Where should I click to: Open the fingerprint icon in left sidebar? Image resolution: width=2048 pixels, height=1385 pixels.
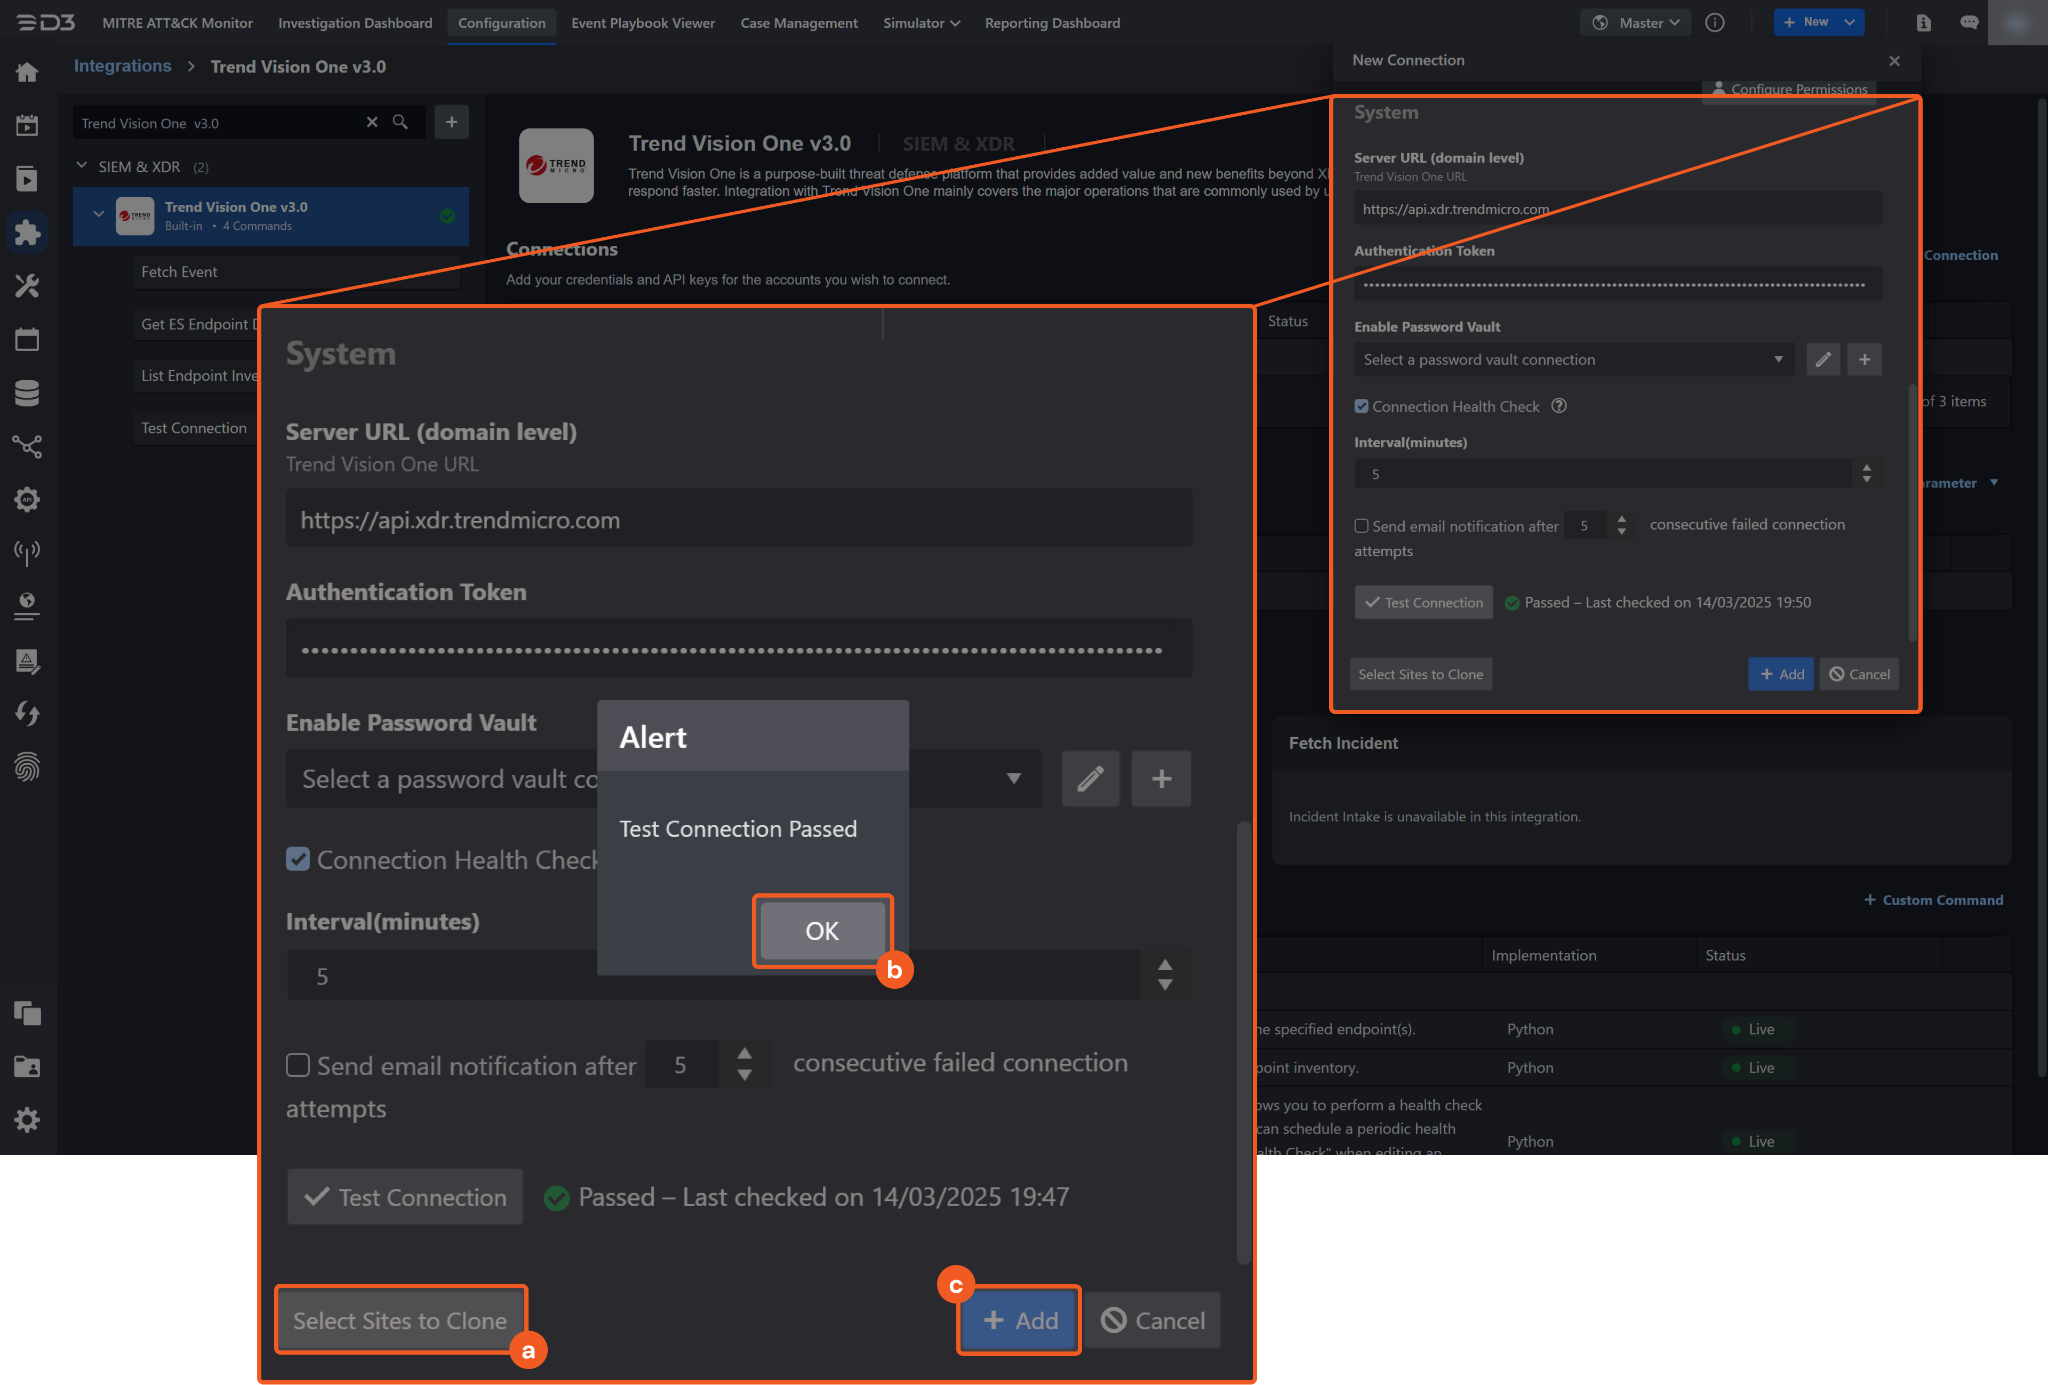click(27, 768)
